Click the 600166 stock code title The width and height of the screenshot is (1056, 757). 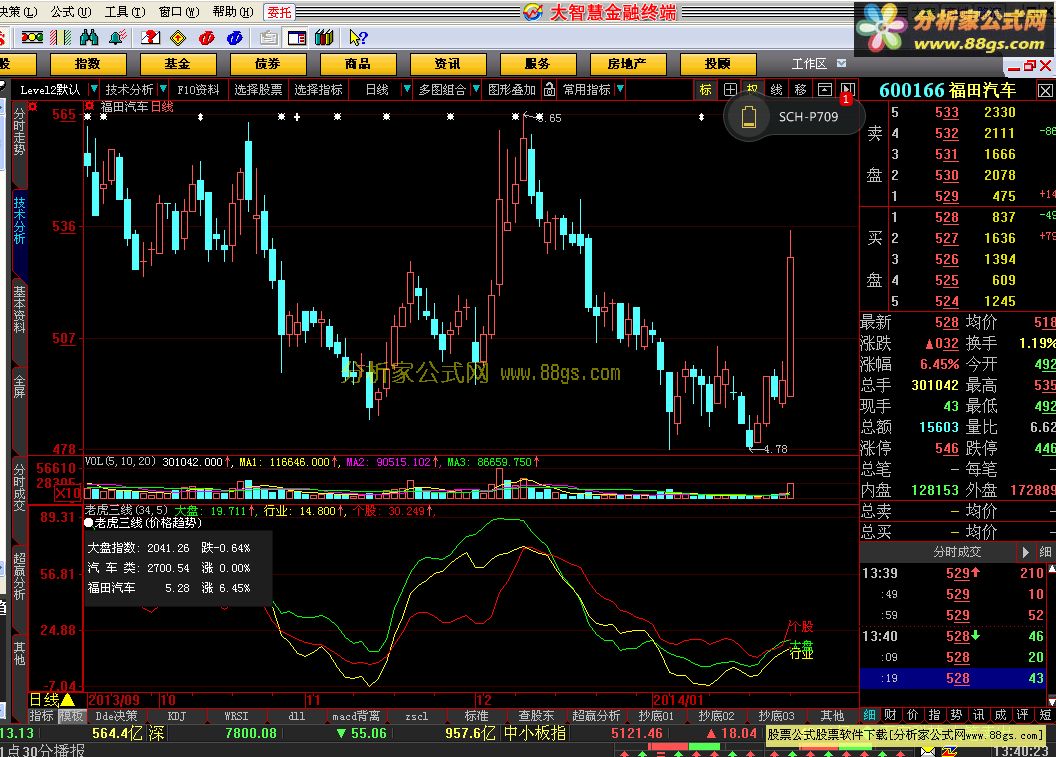click(x=912, y=90)
